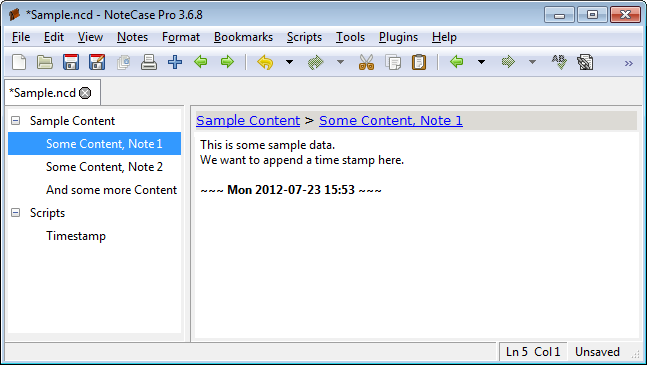Select the Timestamp script note
The height and width of the screenshot is (365, 647).
76,236
